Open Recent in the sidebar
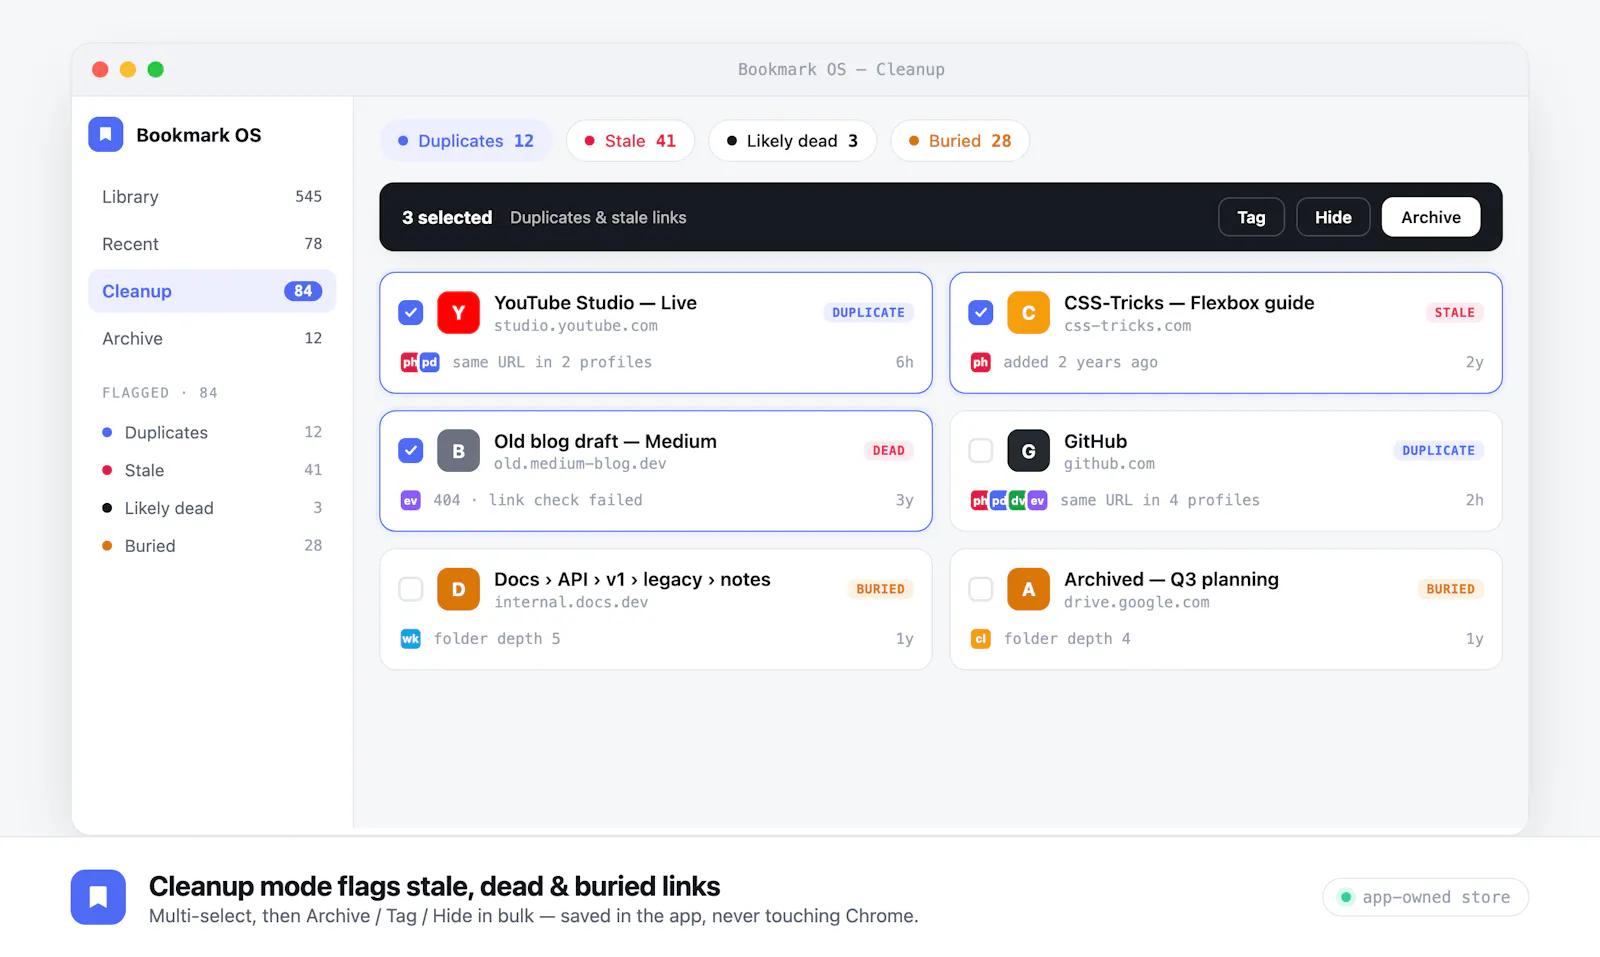Viewport: 1600px width, 957px height. (x=212, y=244)
